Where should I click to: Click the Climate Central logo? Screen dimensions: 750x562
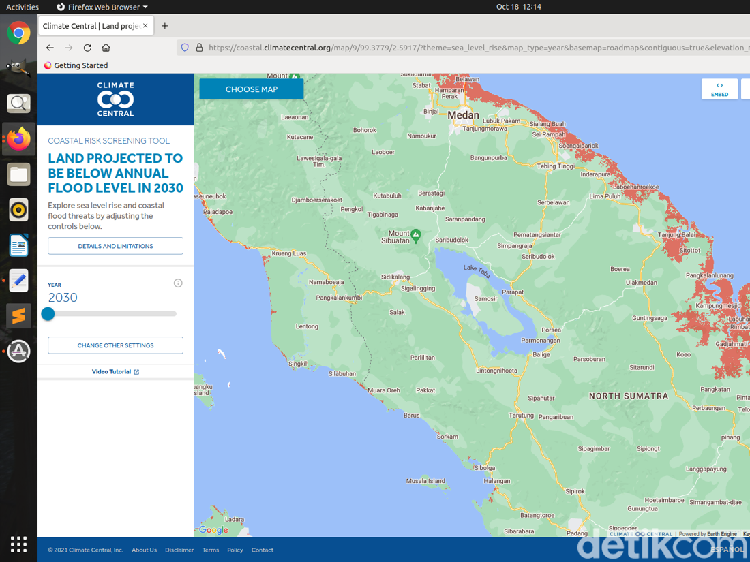pos(115,99)
